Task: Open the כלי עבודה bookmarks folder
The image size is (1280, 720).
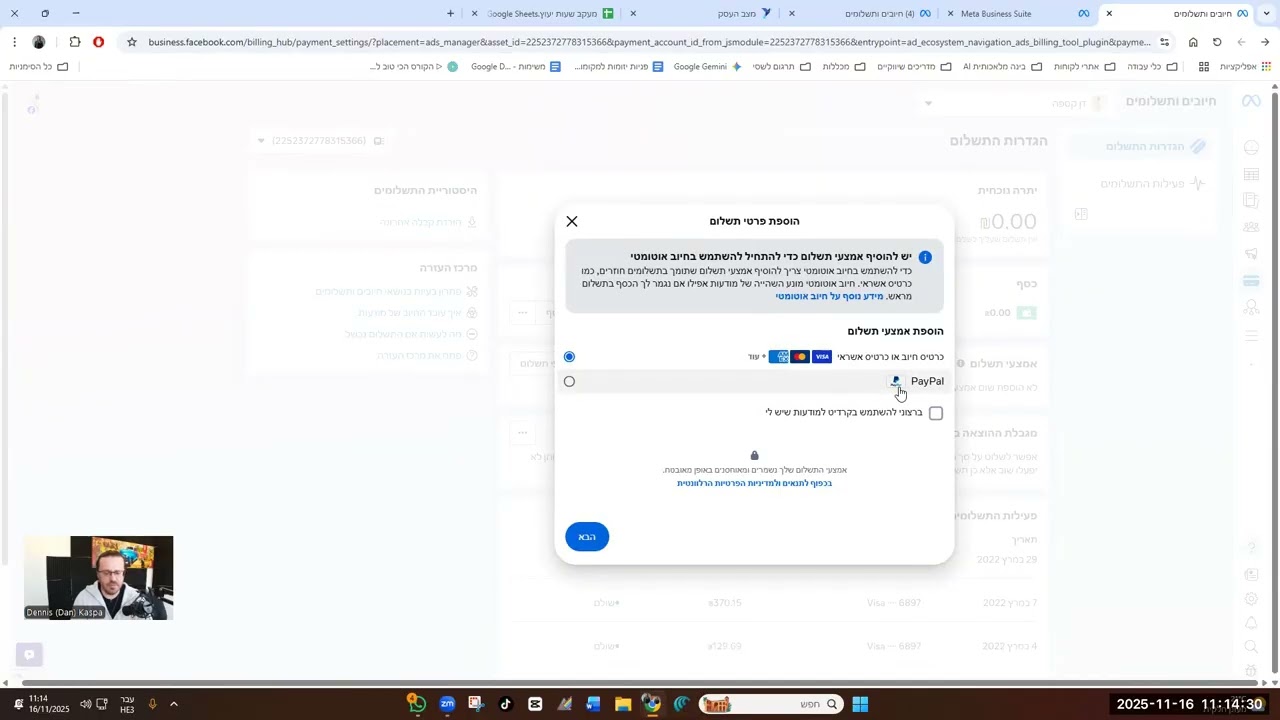Action: pyautogui.click(x=1150, y=67)
